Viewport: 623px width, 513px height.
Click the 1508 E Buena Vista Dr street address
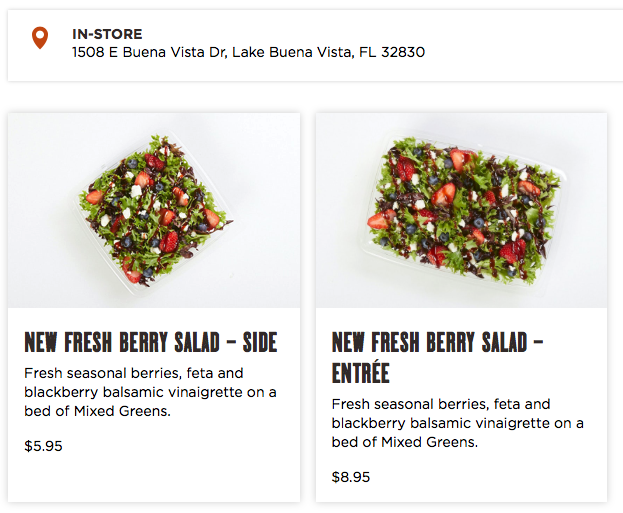tap(149, 52)
